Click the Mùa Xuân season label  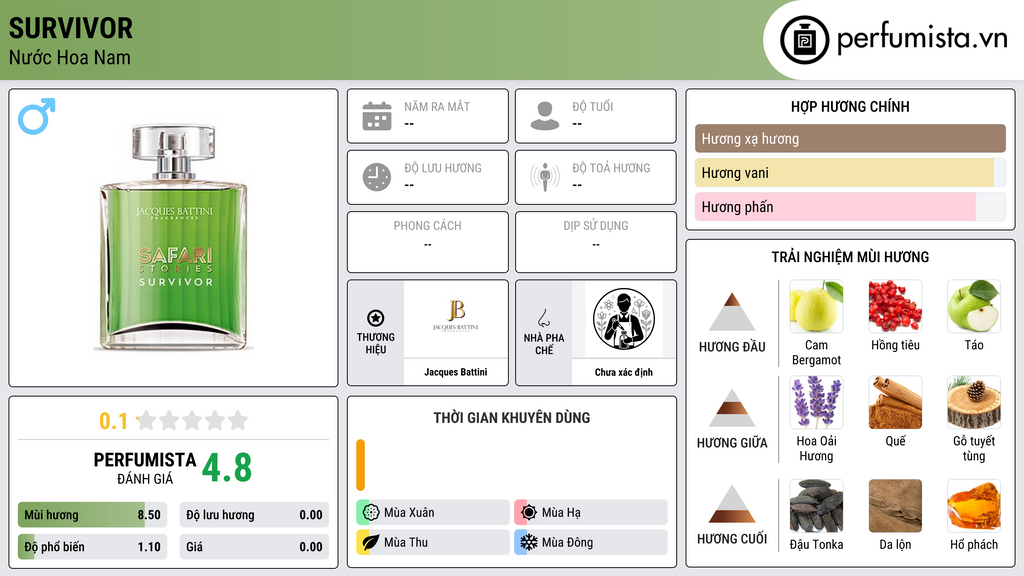pos(409,513)
